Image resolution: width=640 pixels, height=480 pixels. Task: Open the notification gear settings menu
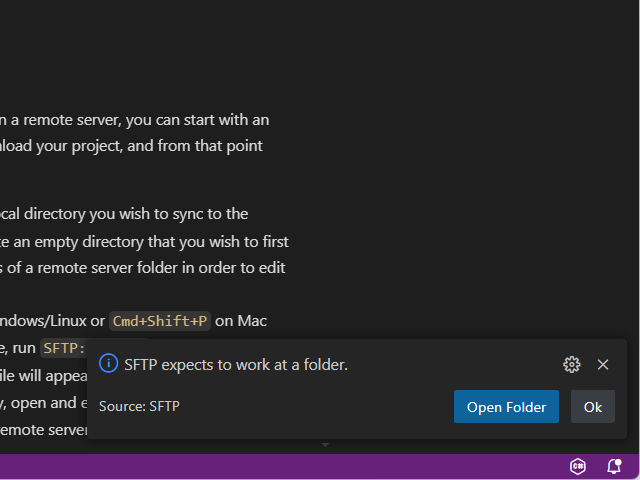[x=572, y=365]
